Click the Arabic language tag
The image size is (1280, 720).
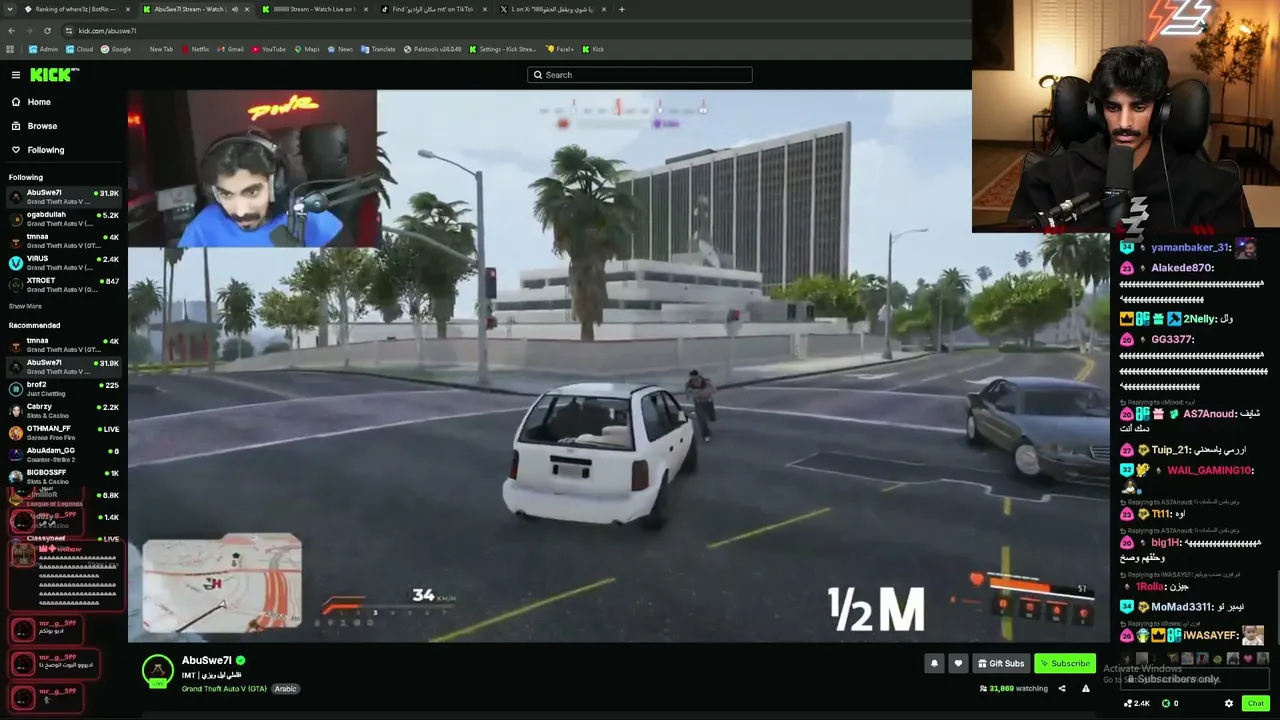[x=285, y=689]
